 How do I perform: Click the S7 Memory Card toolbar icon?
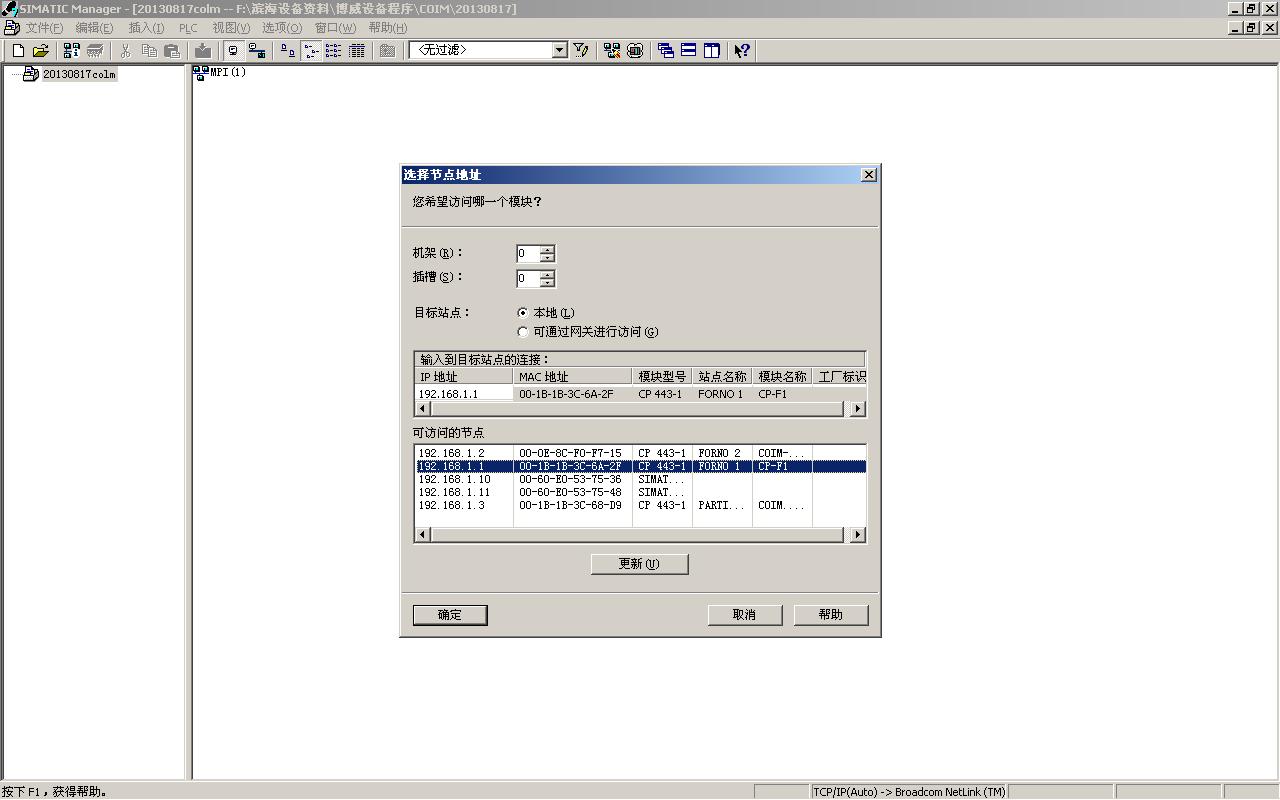click(95, 50)
